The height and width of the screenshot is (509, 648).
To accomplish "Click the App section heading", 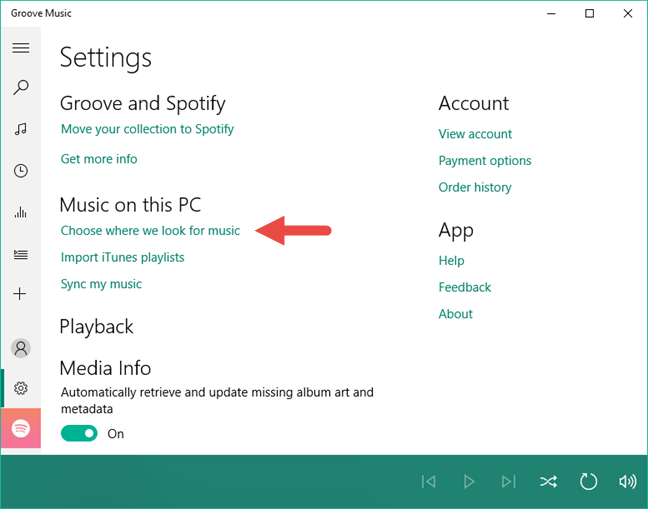I will tap(456, 231).
